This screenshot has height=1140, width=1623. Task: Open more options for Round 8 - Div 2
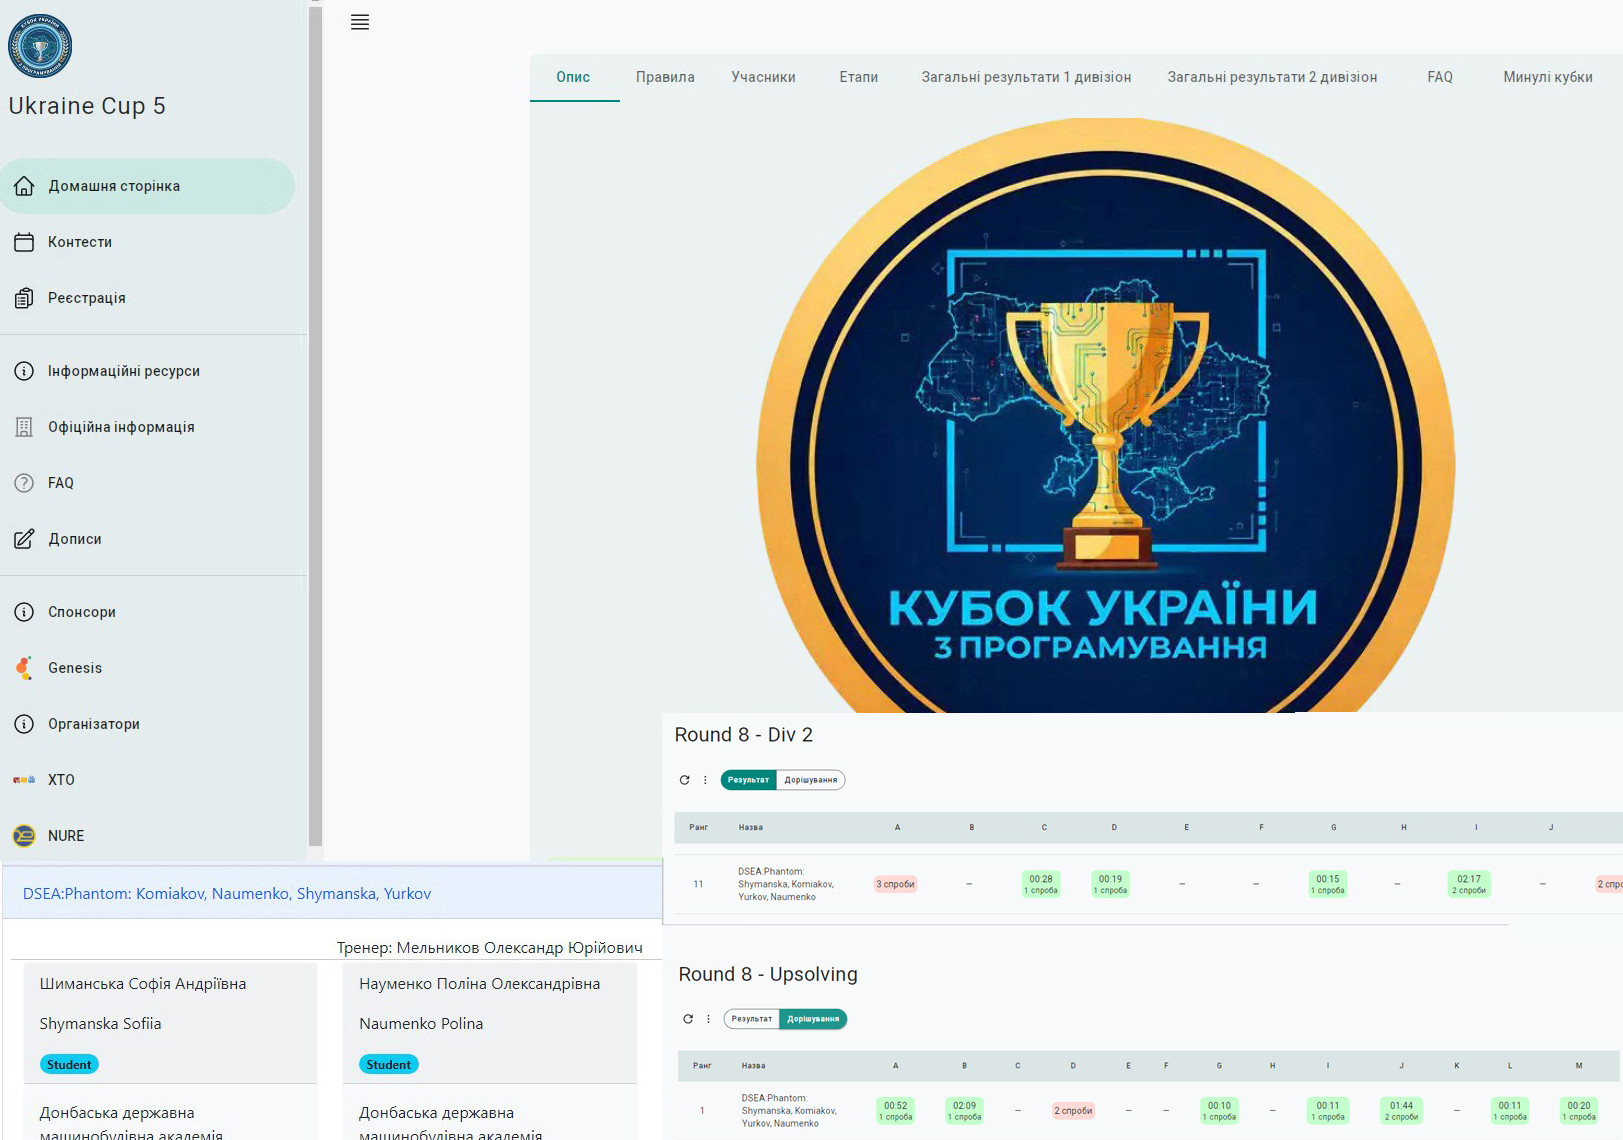point(705,780)
